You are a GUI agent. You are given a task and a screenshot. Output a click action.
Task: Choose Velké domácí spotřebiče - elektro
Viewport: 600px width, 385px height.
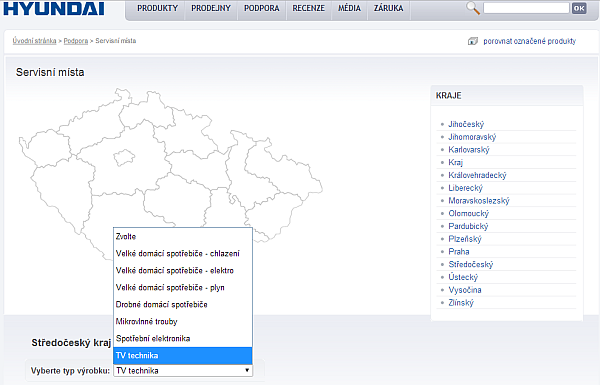pyautogui.click(x=183, y=271)
